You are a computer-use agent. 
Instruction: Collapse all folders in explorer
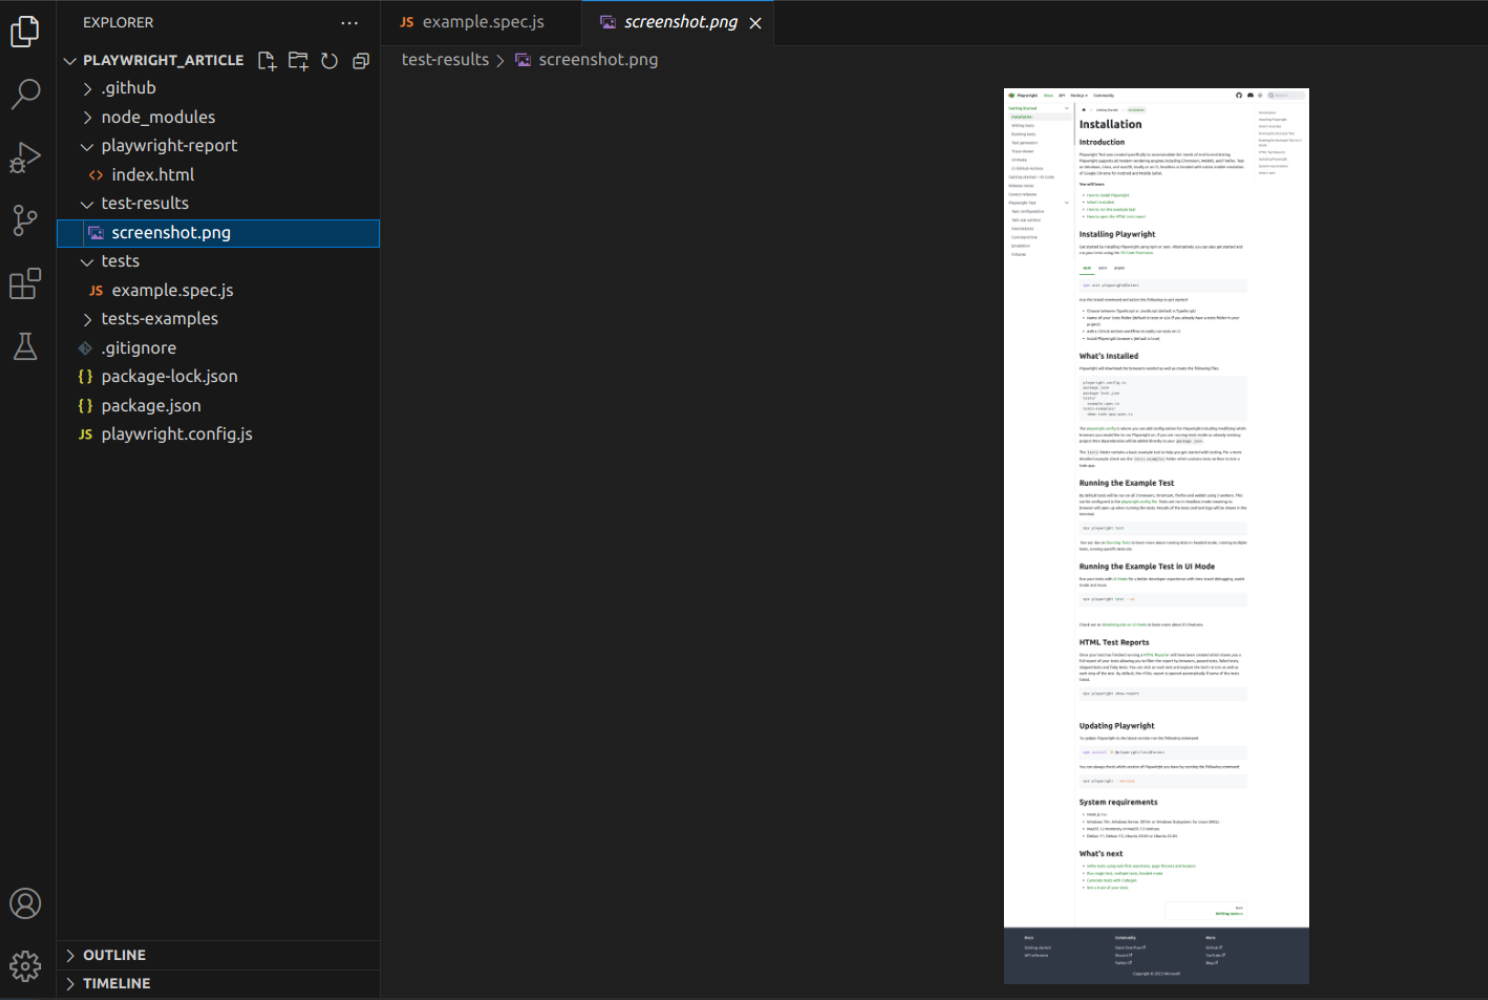(361, 61)
